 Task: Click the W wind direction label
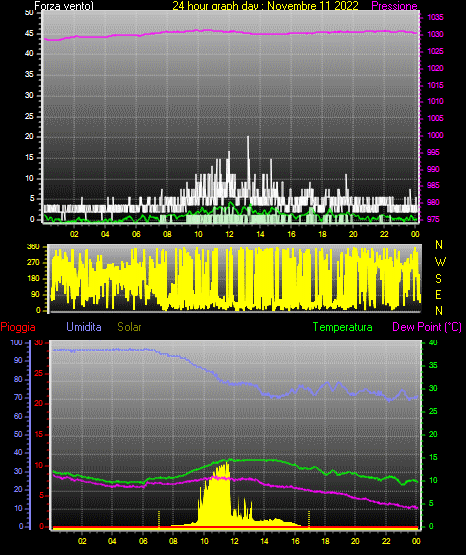(440, 262)
